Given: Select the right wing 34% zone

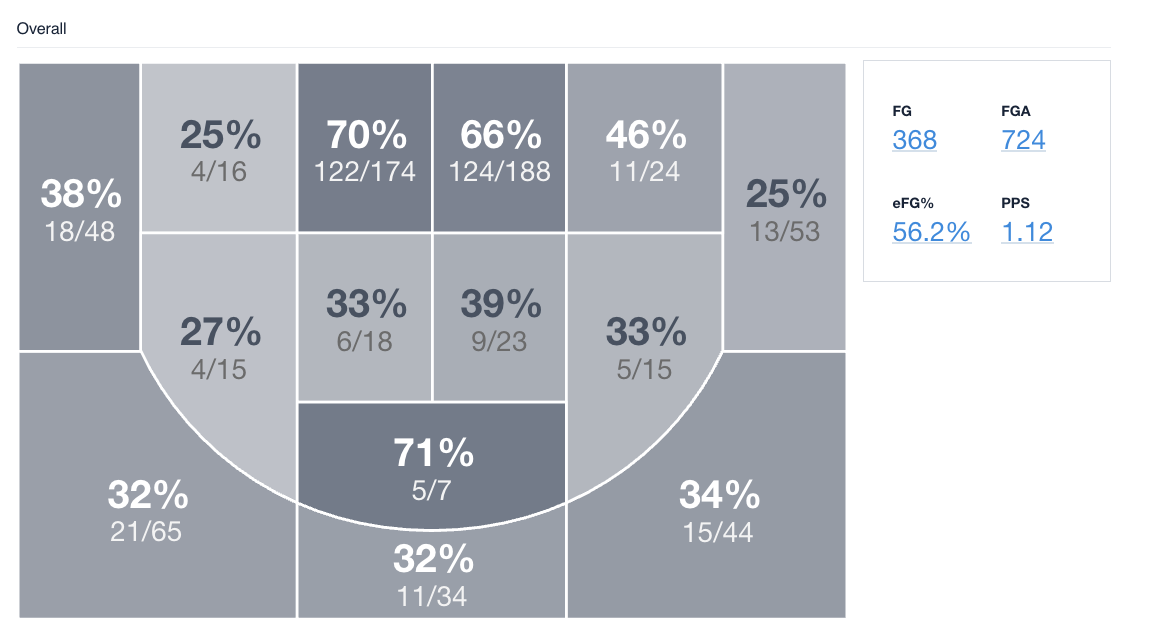Looking at the screenshot, I should [x=719, y=508].
